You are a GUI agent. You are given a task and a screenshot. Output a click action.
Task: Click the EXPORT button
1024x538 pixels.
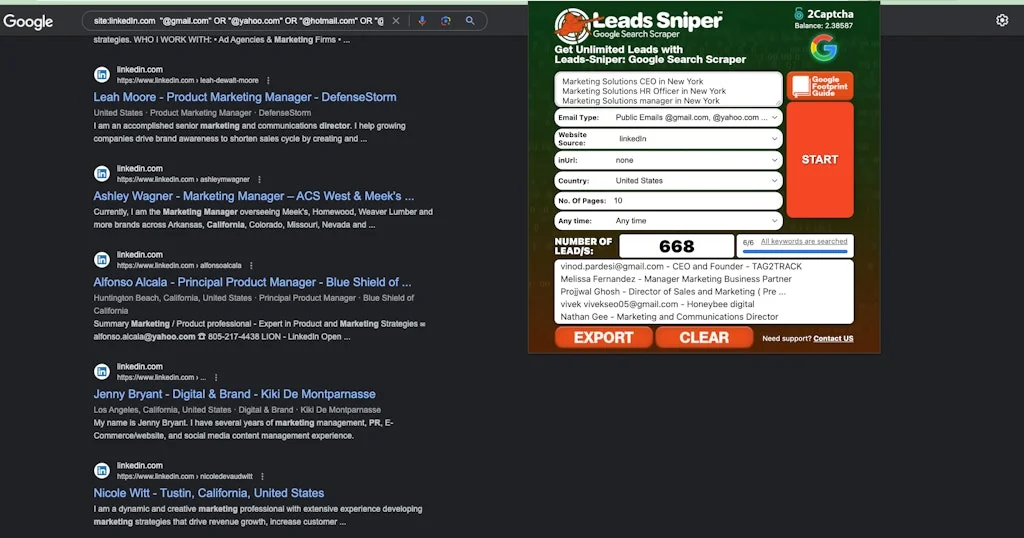pos(603,338)
